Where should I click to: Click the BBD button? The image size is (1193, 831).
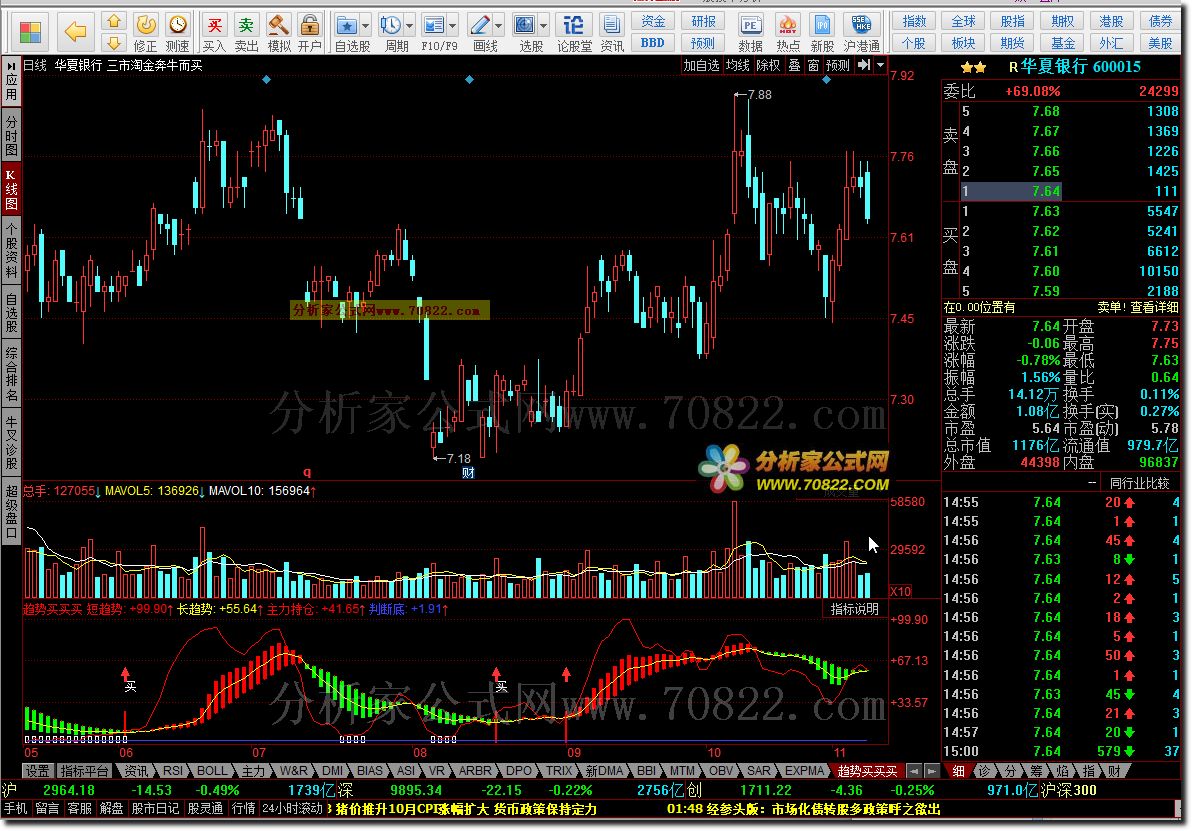pos(653,43)
